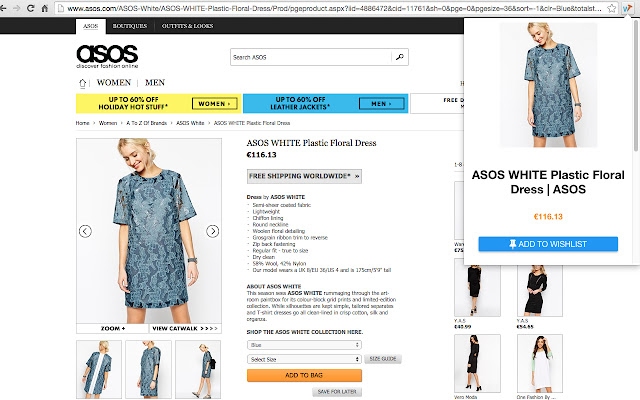The width and height of the screenshot is (640, 400).
Task: Open the Y.A.S black dress priced €54.55
Action: (540, 291)
